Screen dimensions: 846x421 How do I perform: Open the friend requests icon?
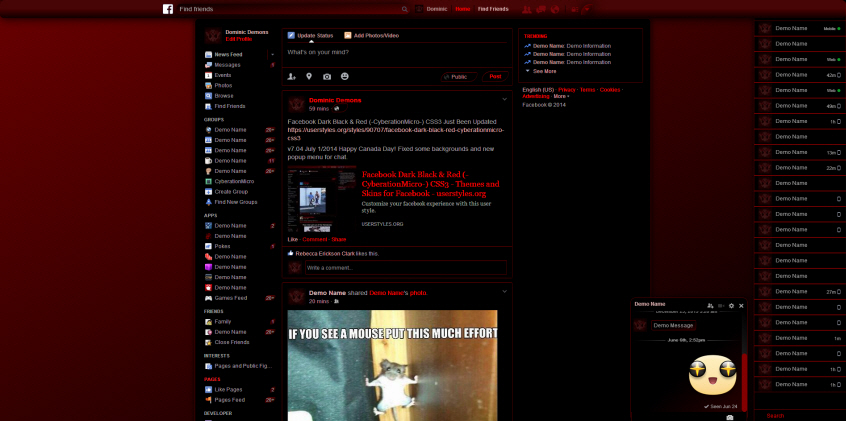pyautogui.click(x=527, y=9)
